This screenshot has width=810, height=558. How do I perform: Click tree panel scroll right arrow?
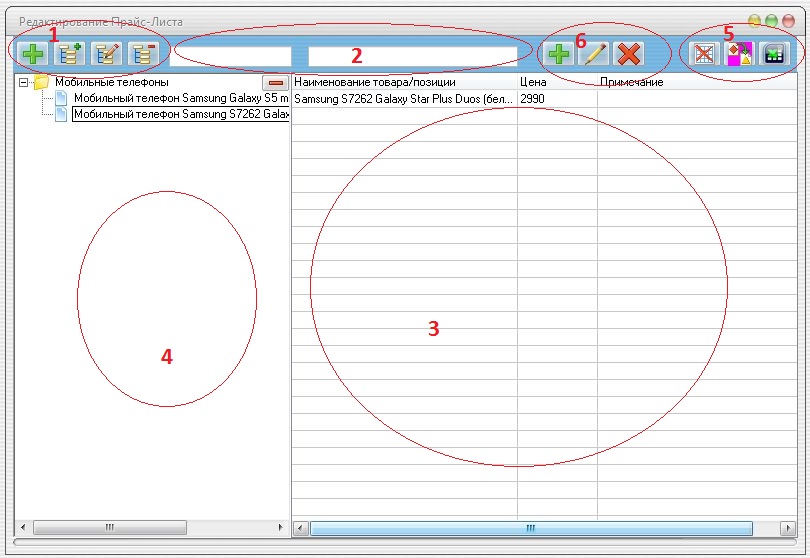(x=281, y=528)
